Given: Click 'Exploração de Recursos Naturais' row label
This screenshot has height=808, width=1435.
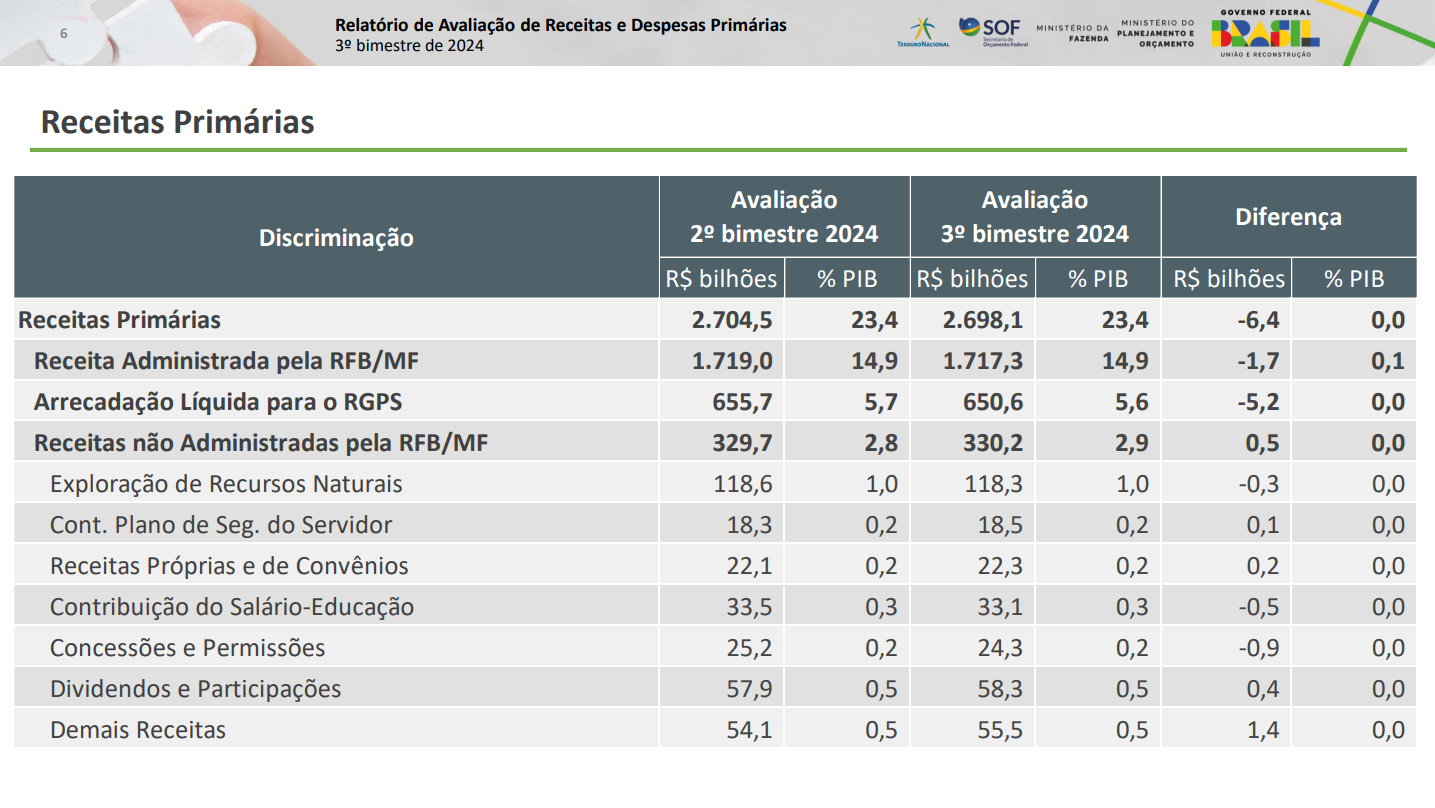Looking at the screenshot, I should click(x=226, y=484).
